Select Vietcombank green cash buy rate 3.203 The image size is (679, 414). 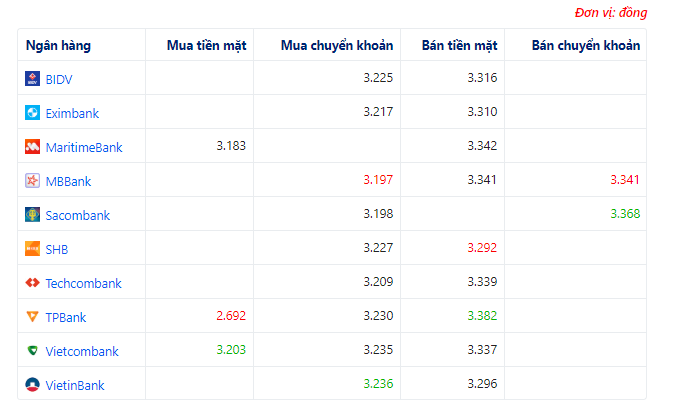pos(231,349)
